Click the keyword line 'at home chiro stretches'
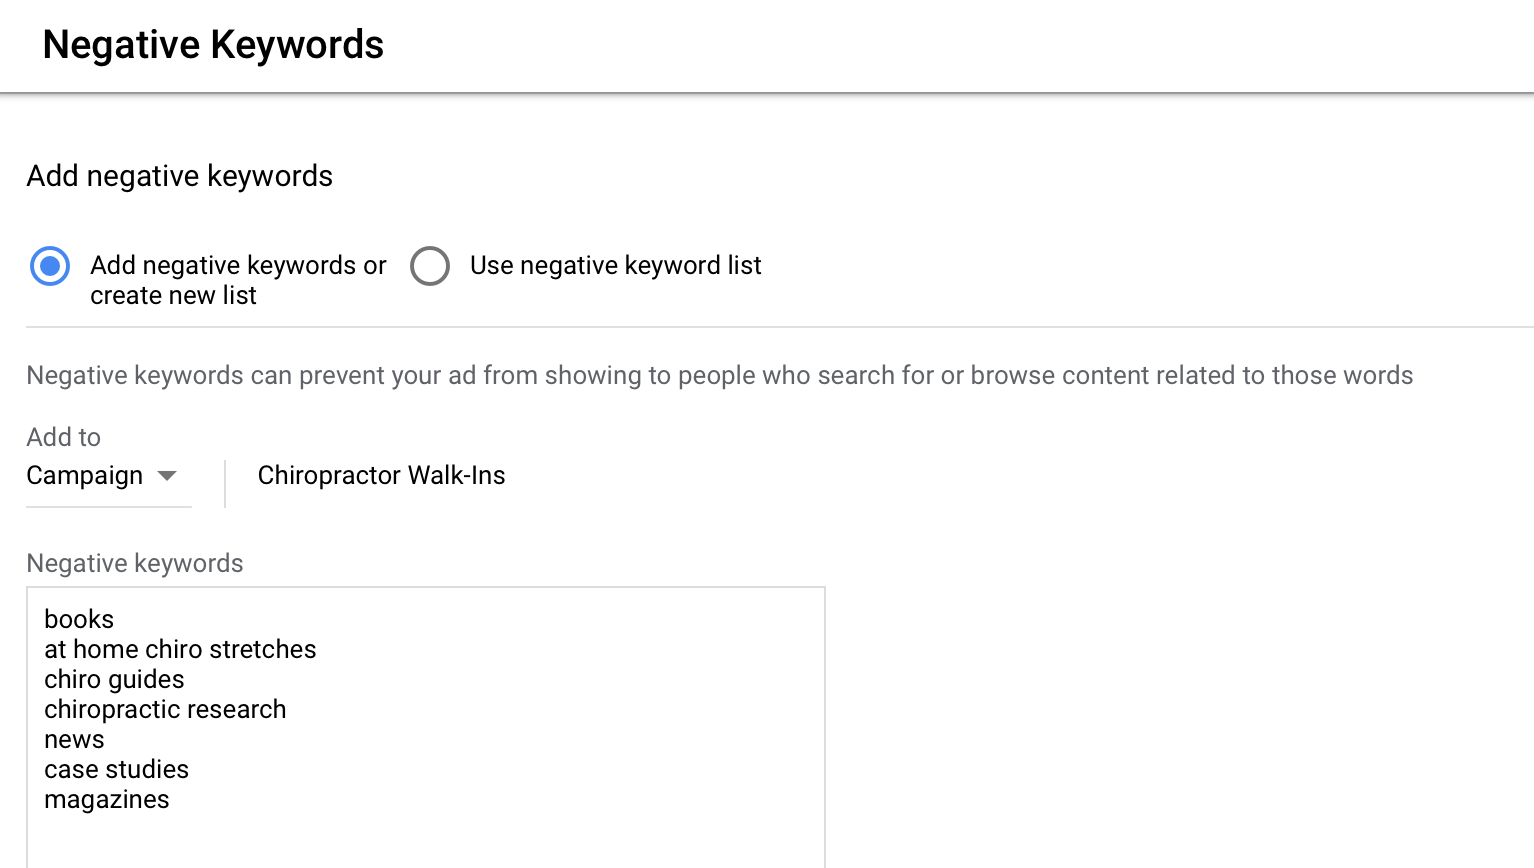 (x=180, y=649)
